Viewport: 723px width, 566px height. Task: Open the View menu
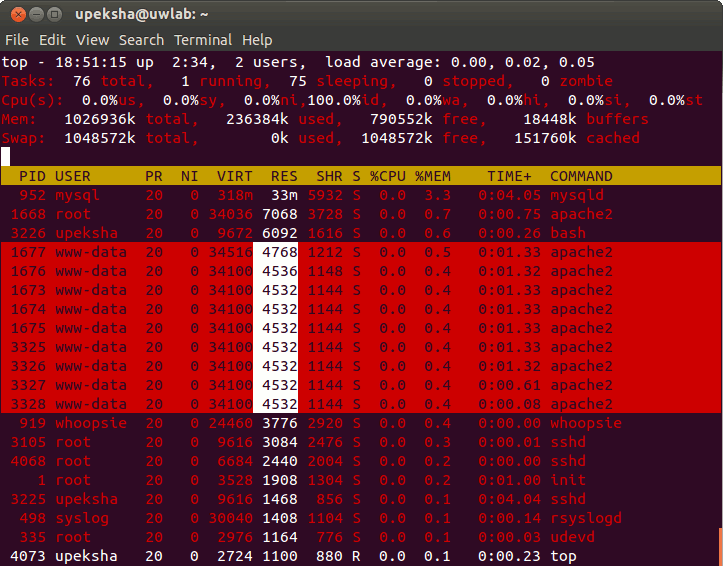(92, 40)
